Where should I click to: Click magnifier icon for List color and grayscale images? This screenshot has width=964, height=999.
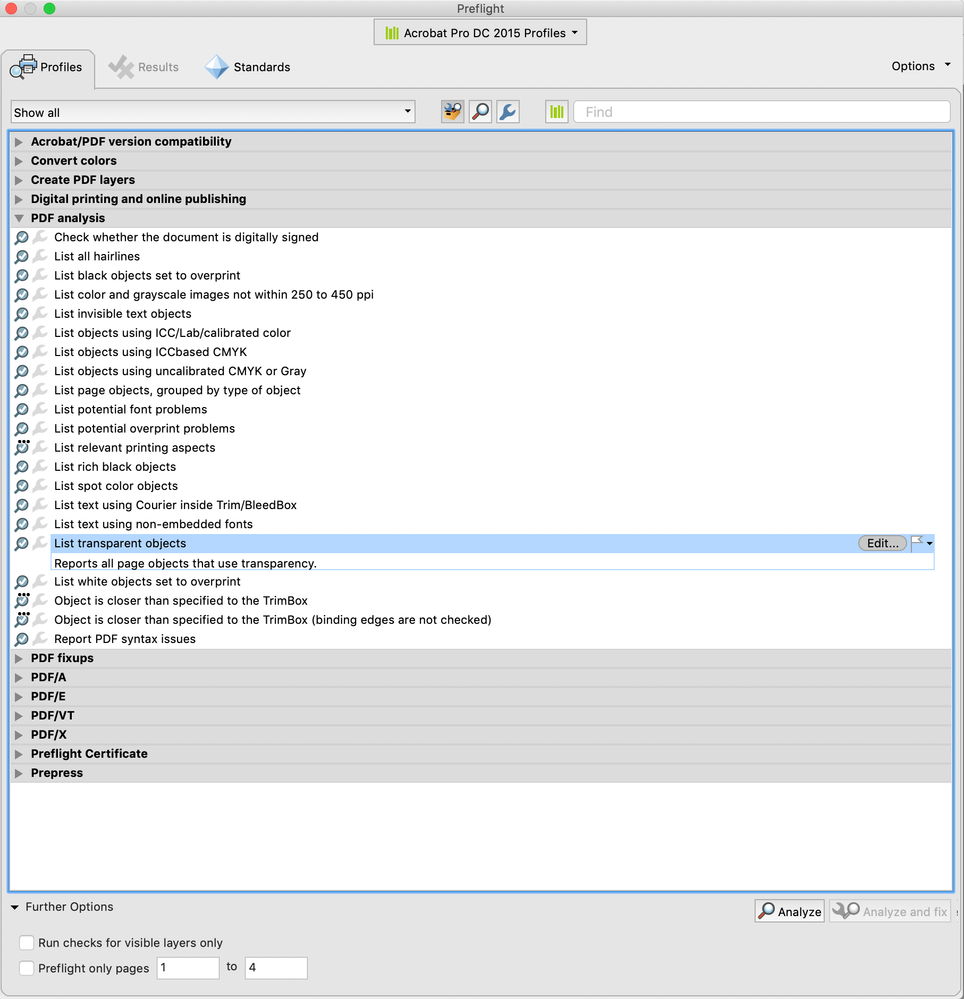tap(22, 294)
